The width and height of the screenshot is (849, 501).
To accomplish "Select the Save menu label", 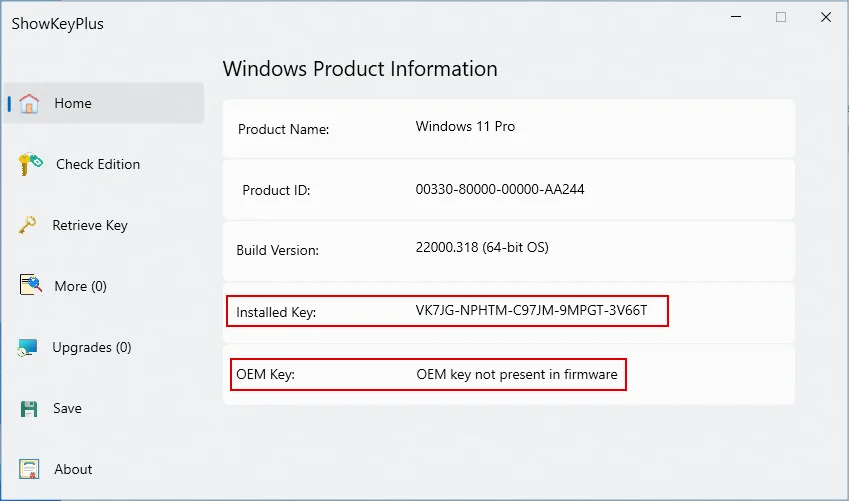I will click(x=68, y=409).
